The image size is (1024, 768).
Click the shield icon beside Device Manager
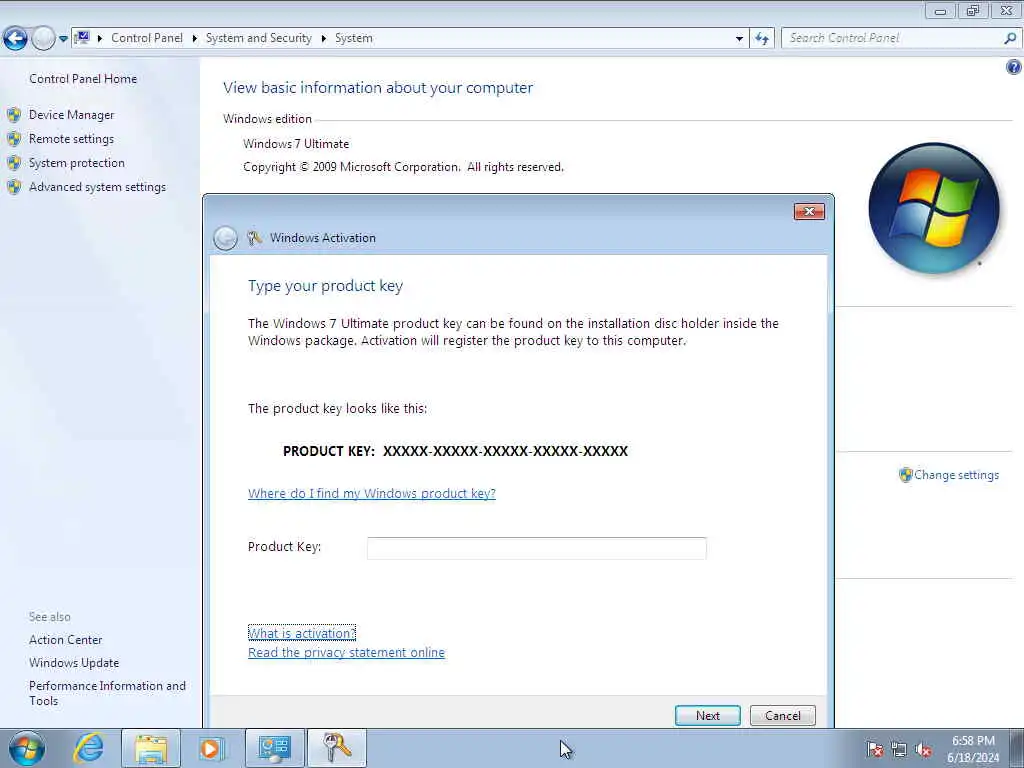(x=14, y=115)
